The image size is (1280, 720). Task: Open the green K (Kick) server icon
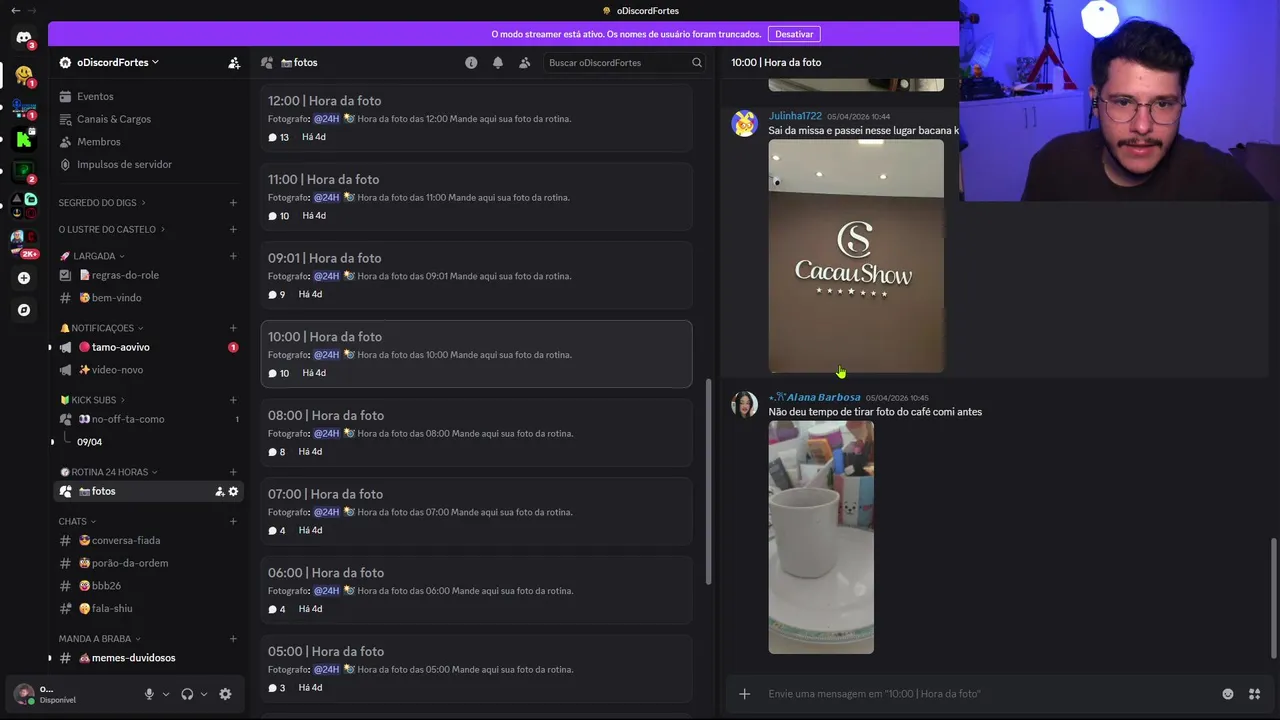tap(24, 139)
